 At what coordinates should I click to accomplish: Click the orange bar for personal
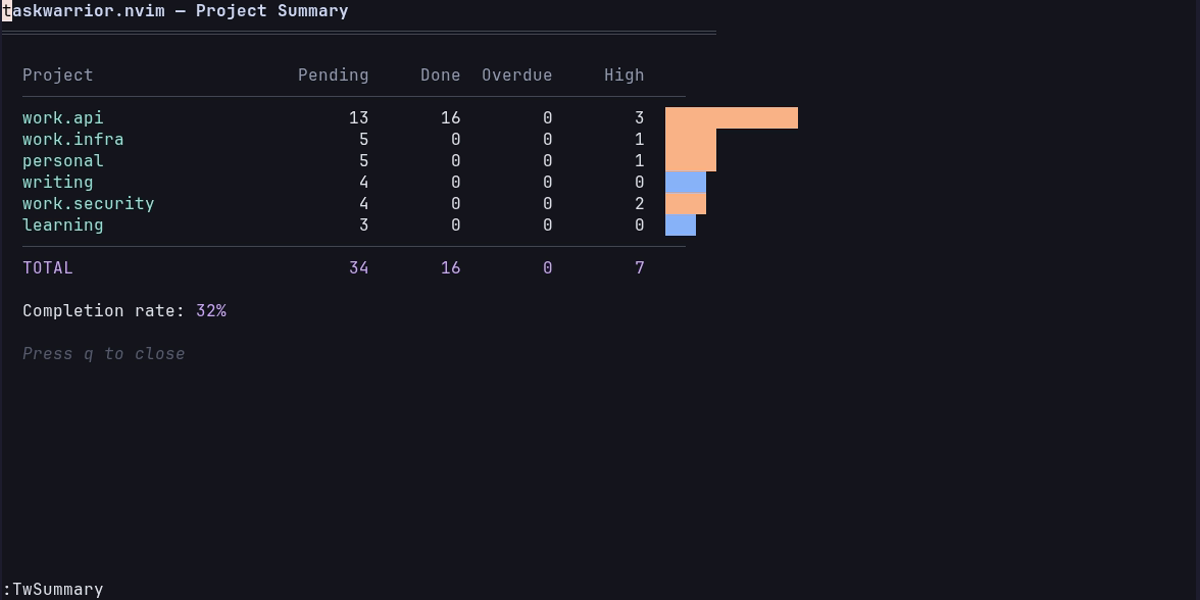click(691, 161)
